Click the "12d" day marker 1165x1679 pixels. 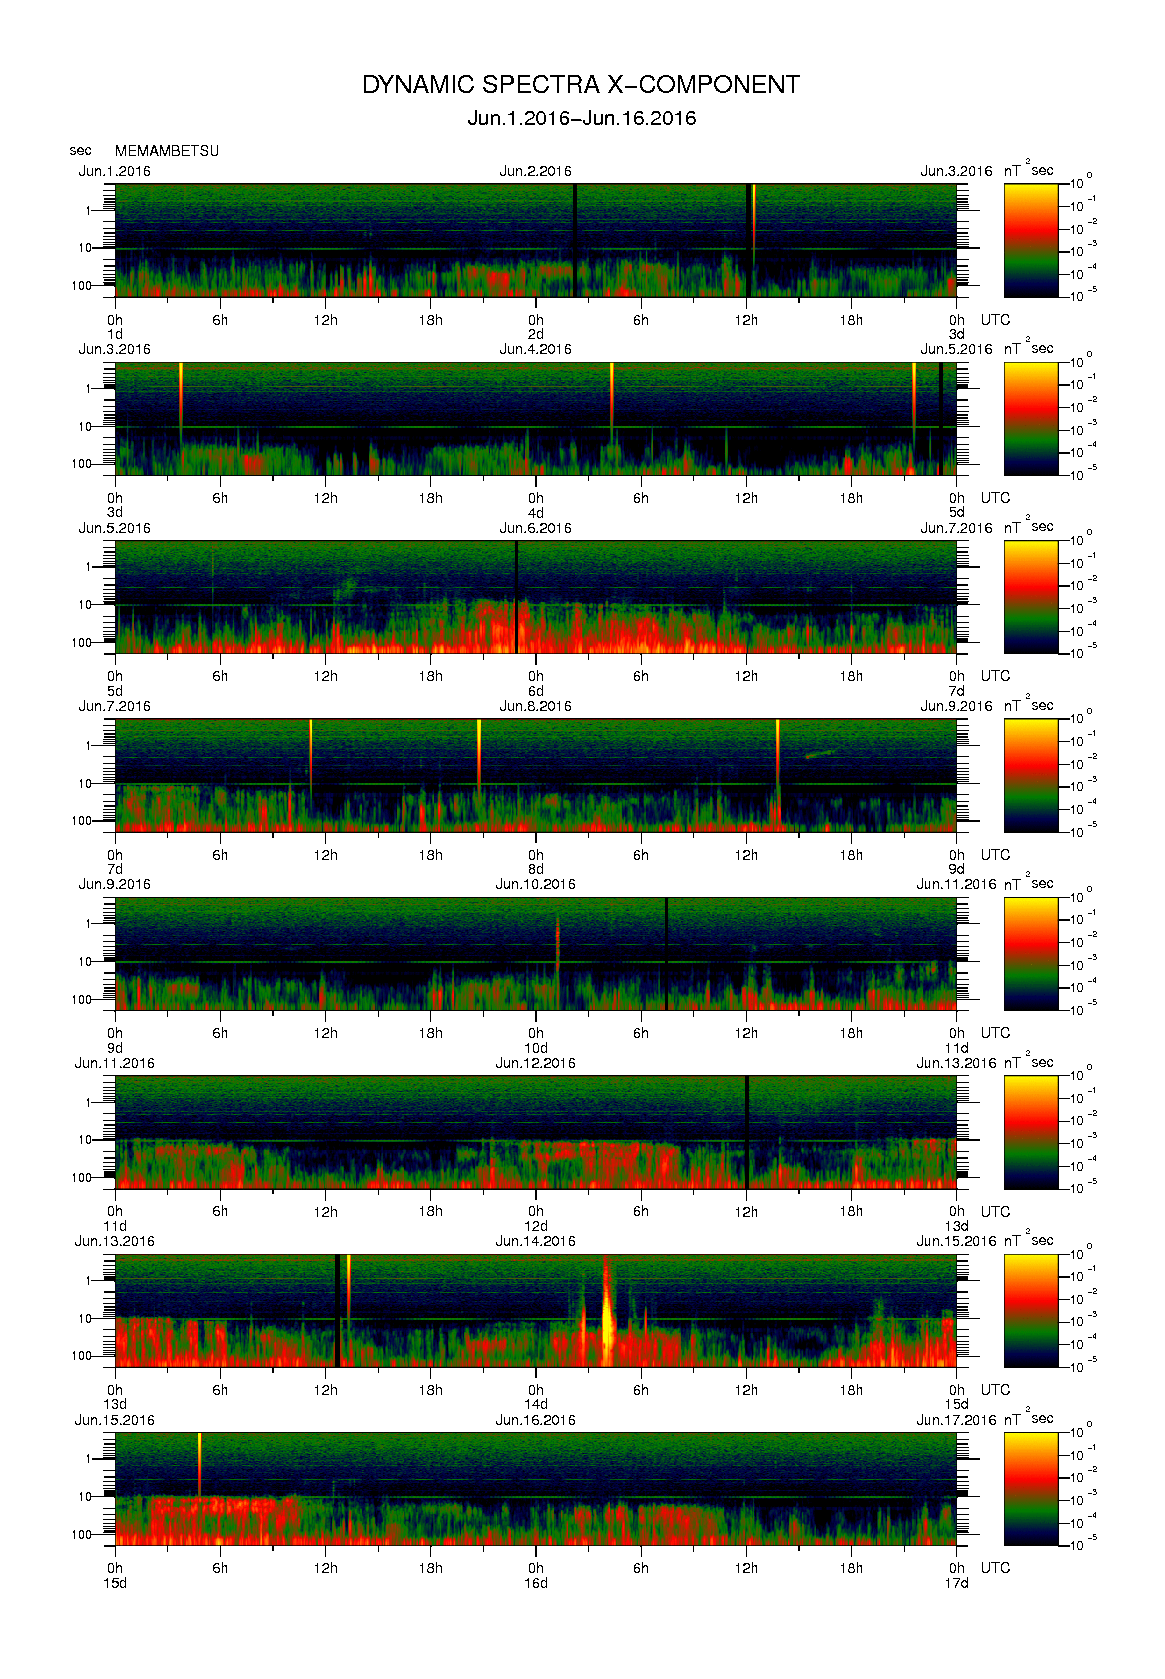coord(536,1226)
